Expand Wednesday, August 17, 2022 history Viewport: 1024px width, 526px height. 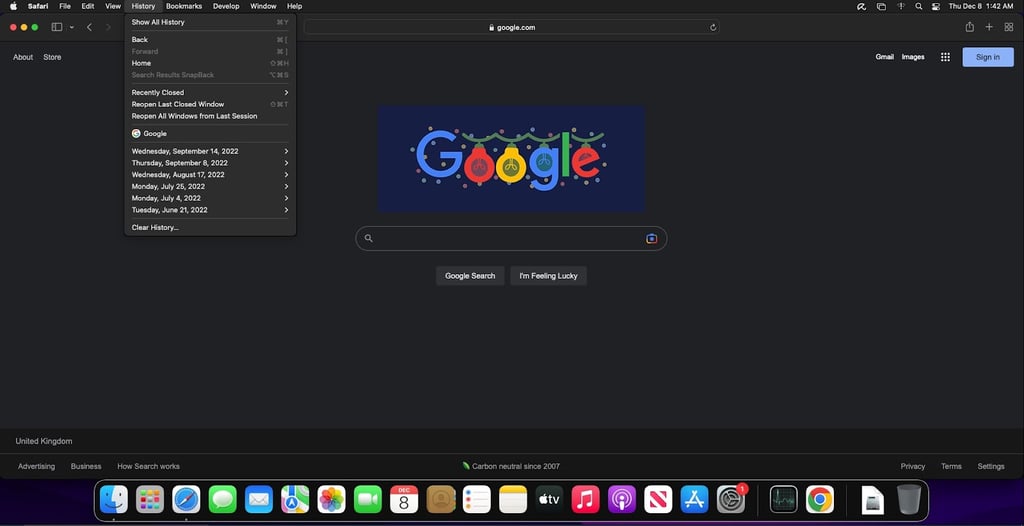pos(210,174)
